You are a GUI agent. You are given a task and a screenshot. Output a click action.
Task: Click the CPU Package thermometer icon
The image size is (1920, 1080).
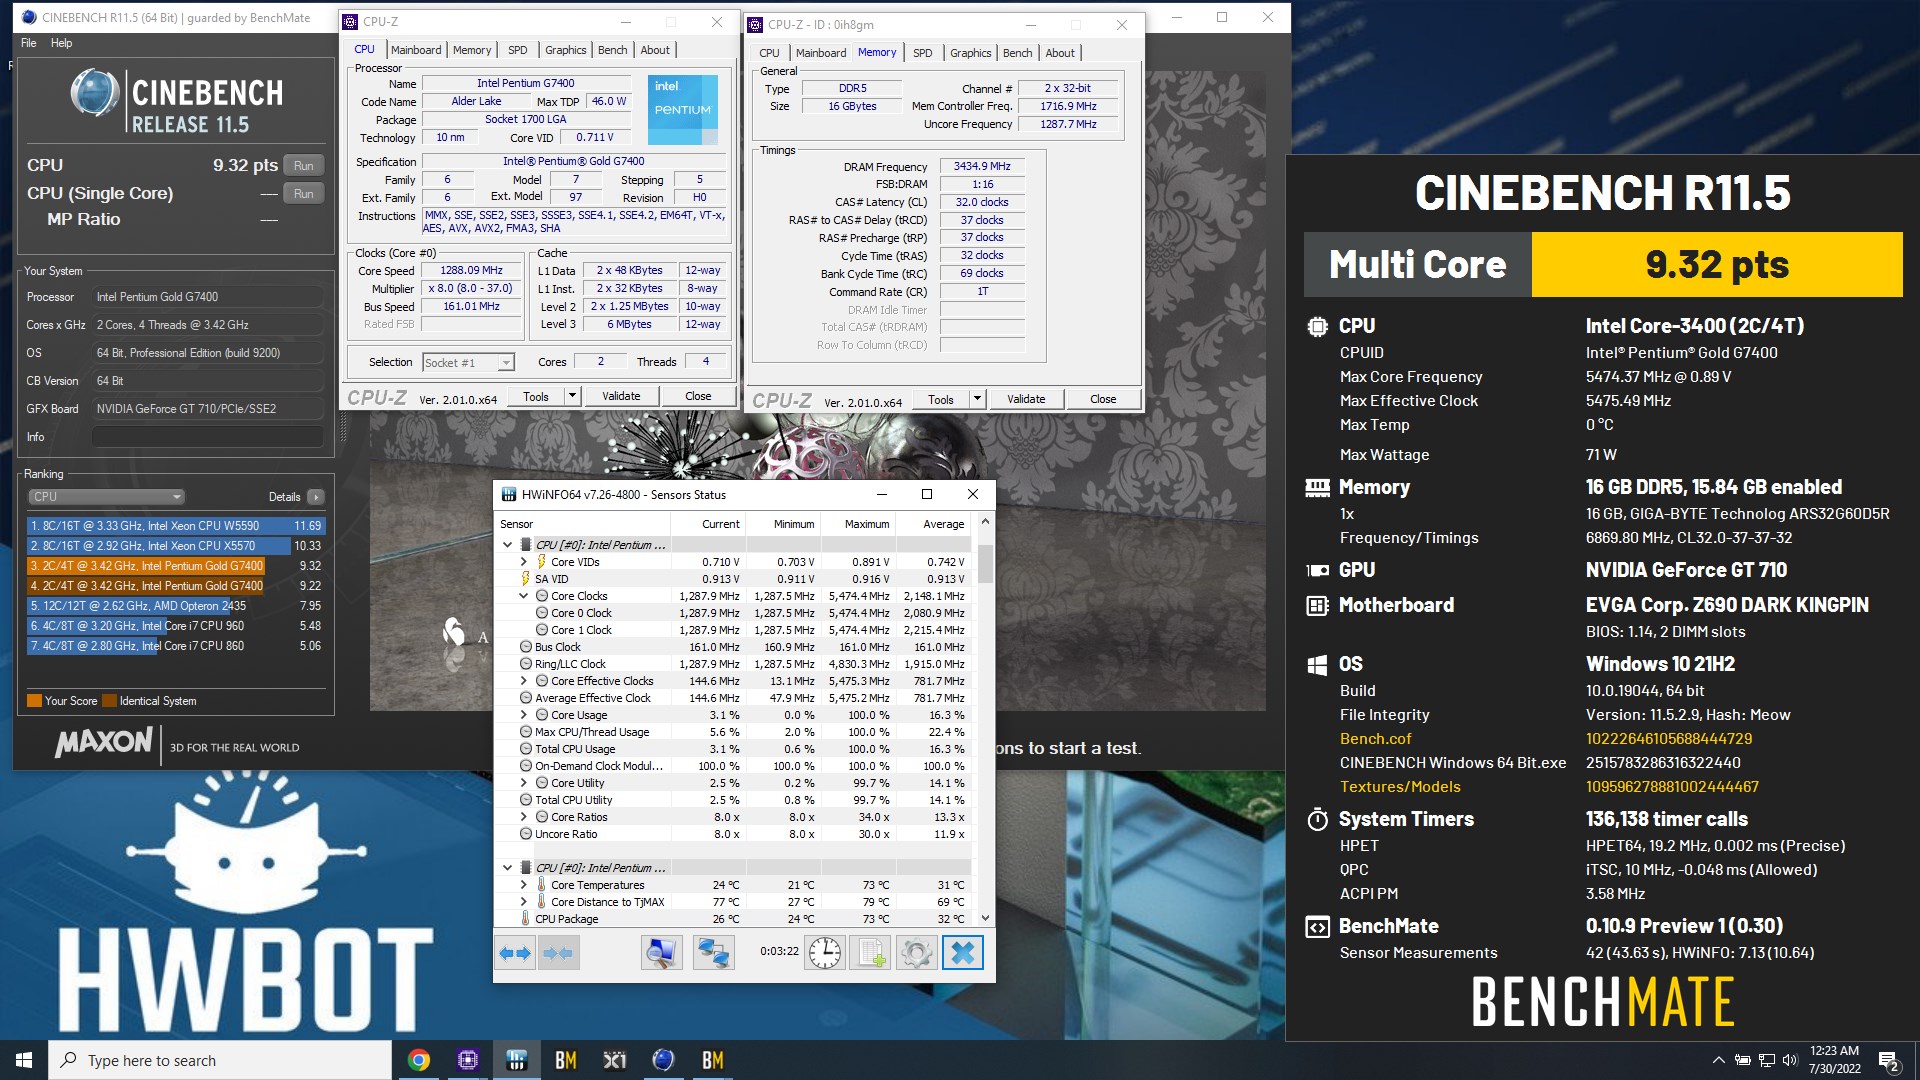tap(525, 919)
